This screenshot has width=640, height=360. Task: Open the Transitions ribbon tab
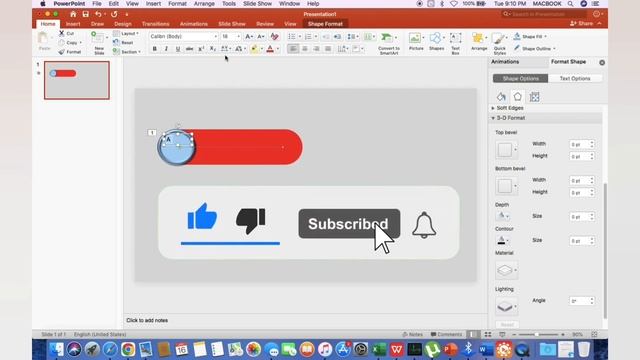pyautogui.click(x=156, y=24)
